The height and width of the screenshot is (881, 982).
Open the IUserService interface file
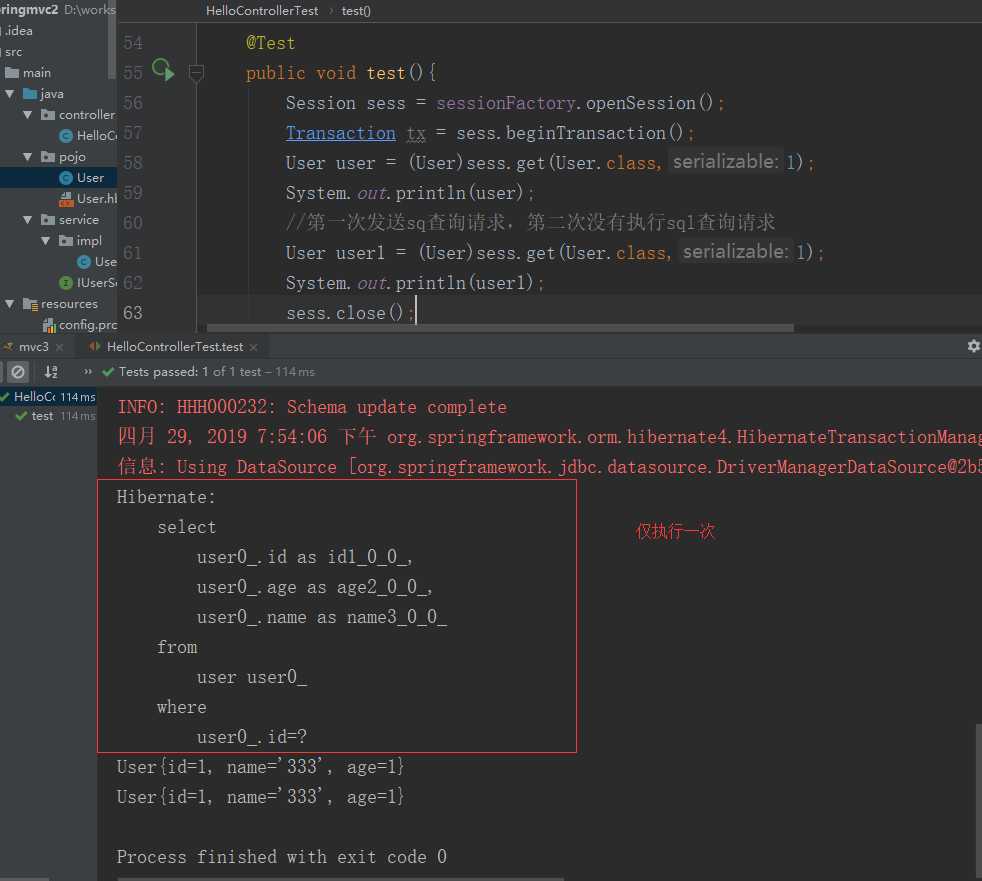88,283
